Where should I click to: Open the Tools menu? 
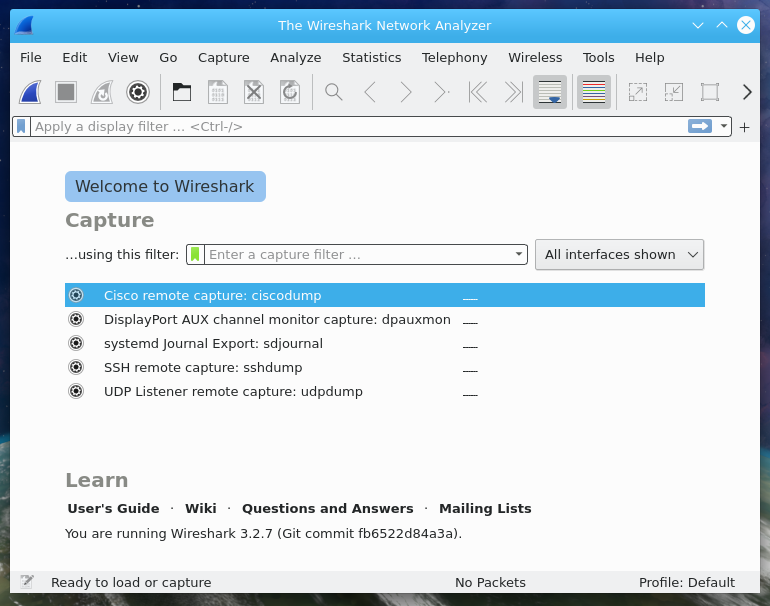598,57
